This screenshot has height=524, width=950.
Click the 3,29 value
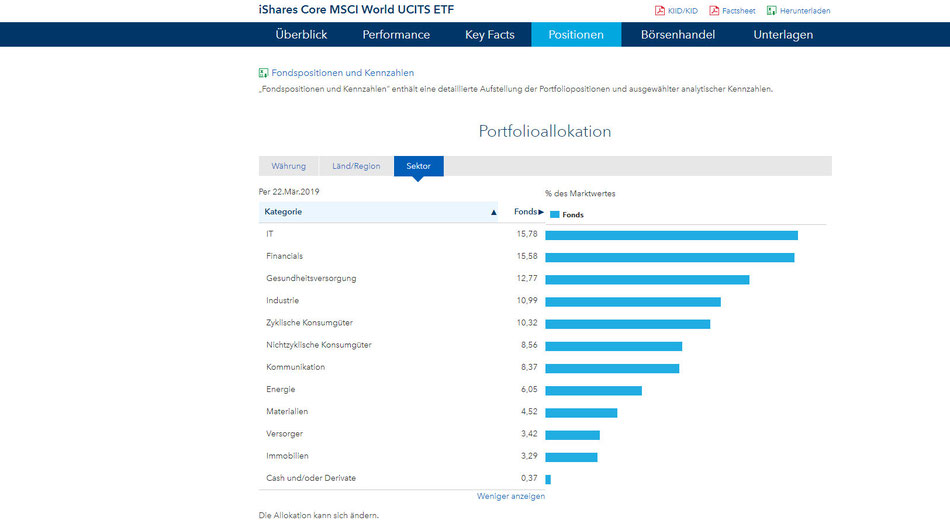[x=529, y=456]
